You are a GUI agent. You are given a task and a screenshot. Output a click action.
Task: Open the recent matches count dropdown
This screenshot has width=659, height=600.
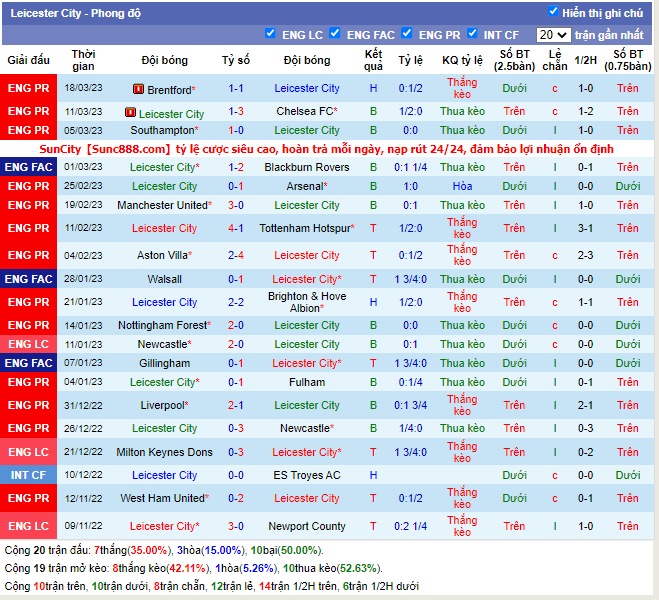click(x=552, y=35)
